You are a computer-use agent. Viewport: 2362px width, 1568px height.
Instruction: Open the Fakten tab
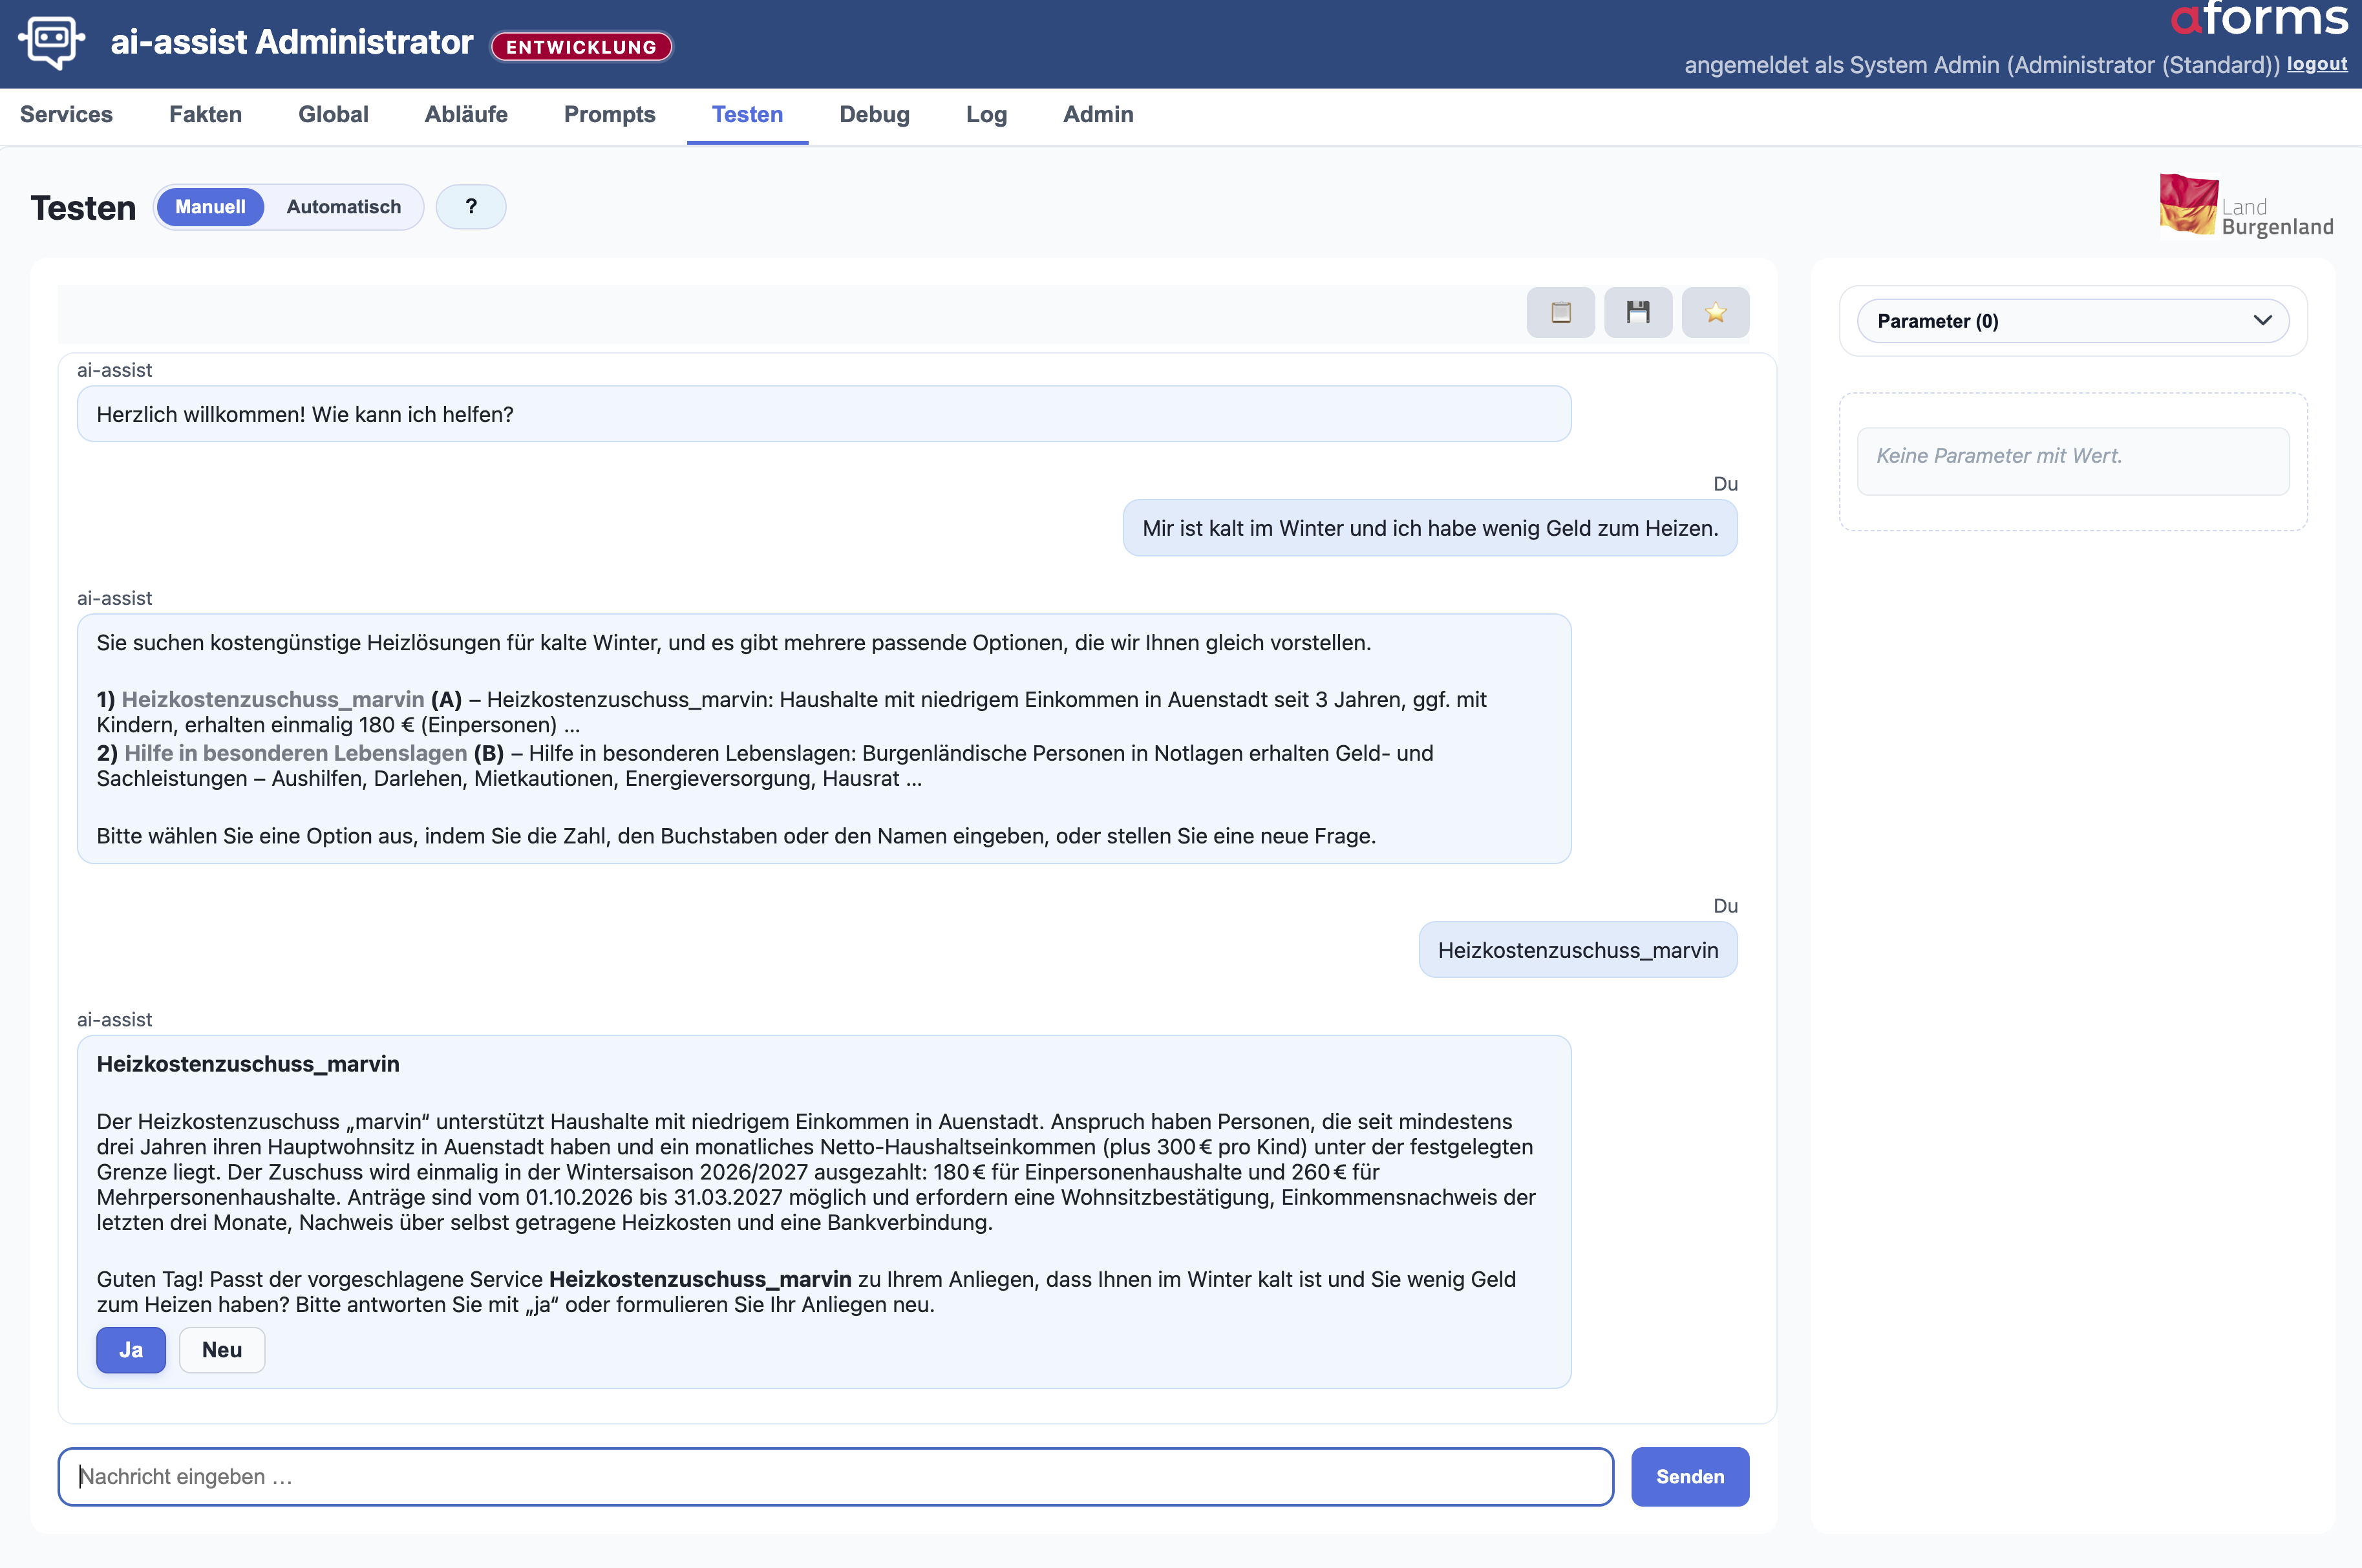coord(205,115)
